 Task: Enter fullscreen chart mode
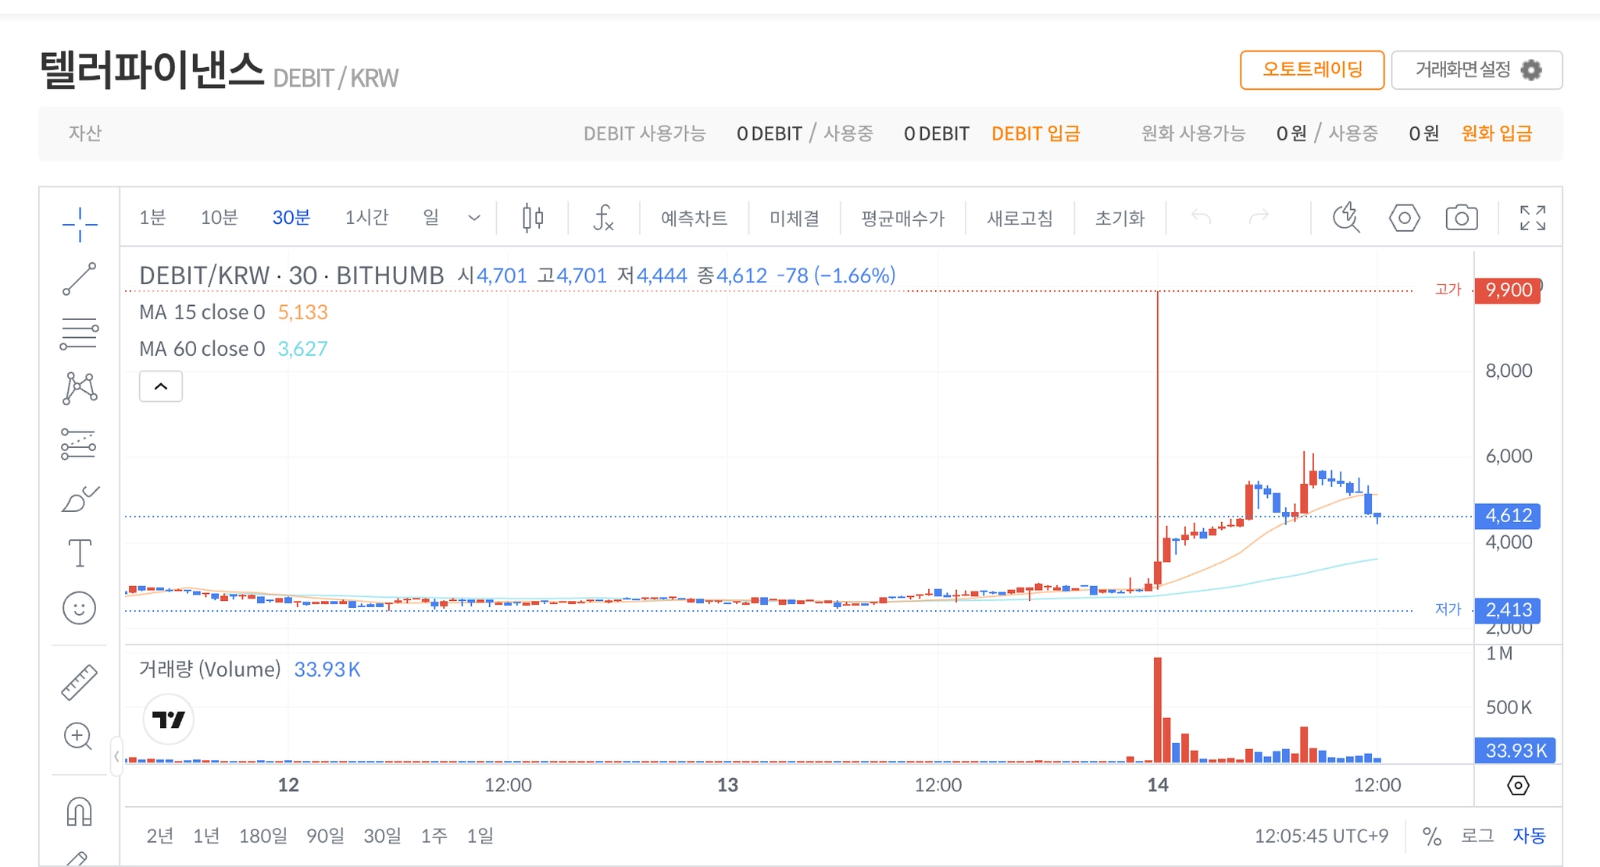coord(1532,217)
